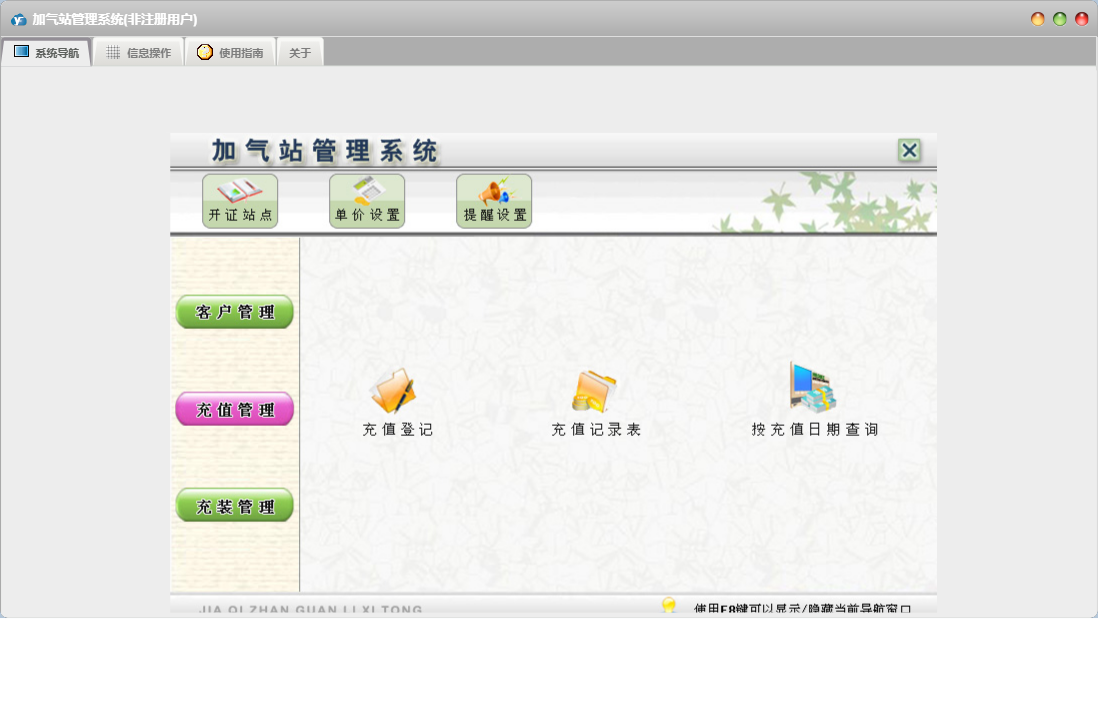This screenshot has width=1098, height=719.
Task: Click the app logo in title bar
Action: click(x=19, y=20)
